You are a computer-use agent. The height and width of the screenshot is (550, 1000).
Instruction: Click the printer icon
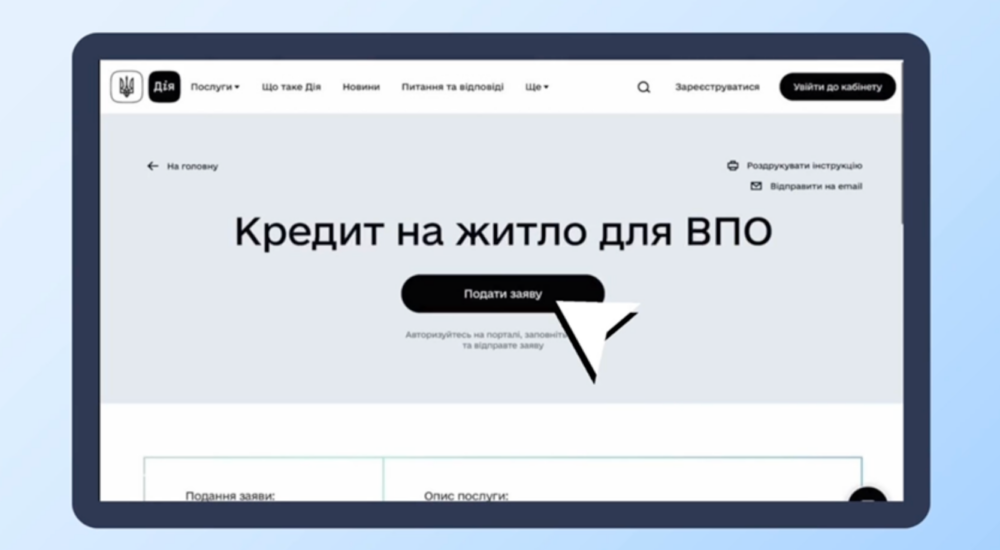click(733, 166)
